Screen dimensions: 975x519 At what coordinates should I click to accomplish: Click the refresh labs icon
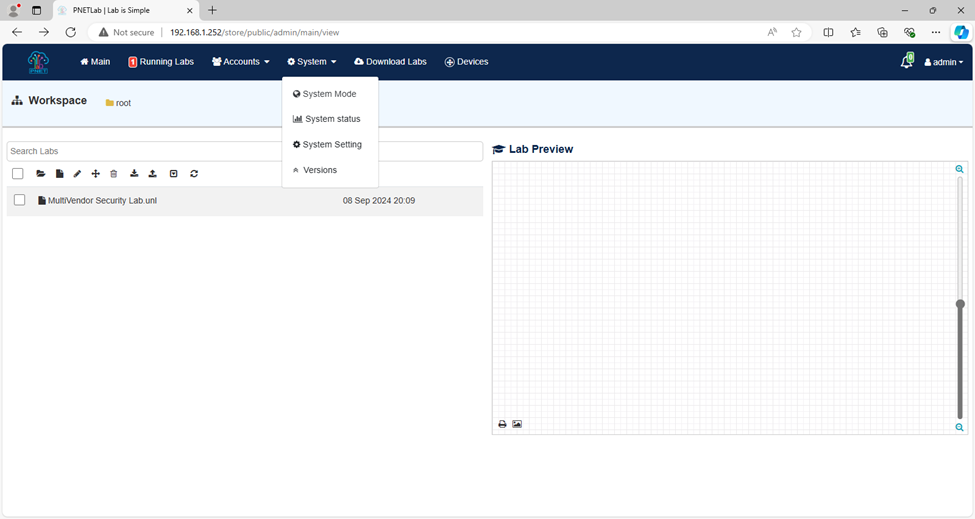(x=194, y=173)
